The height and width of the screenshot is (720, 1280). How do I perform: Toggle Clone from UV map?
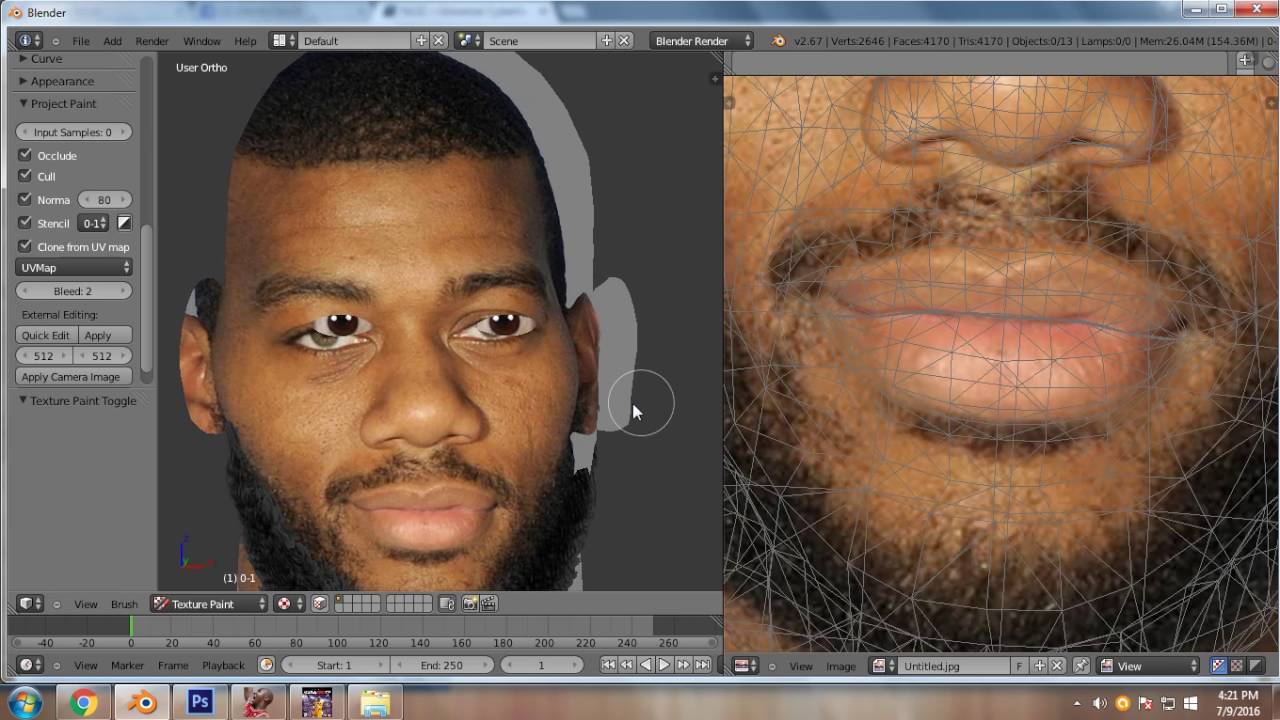click(26, 246)
